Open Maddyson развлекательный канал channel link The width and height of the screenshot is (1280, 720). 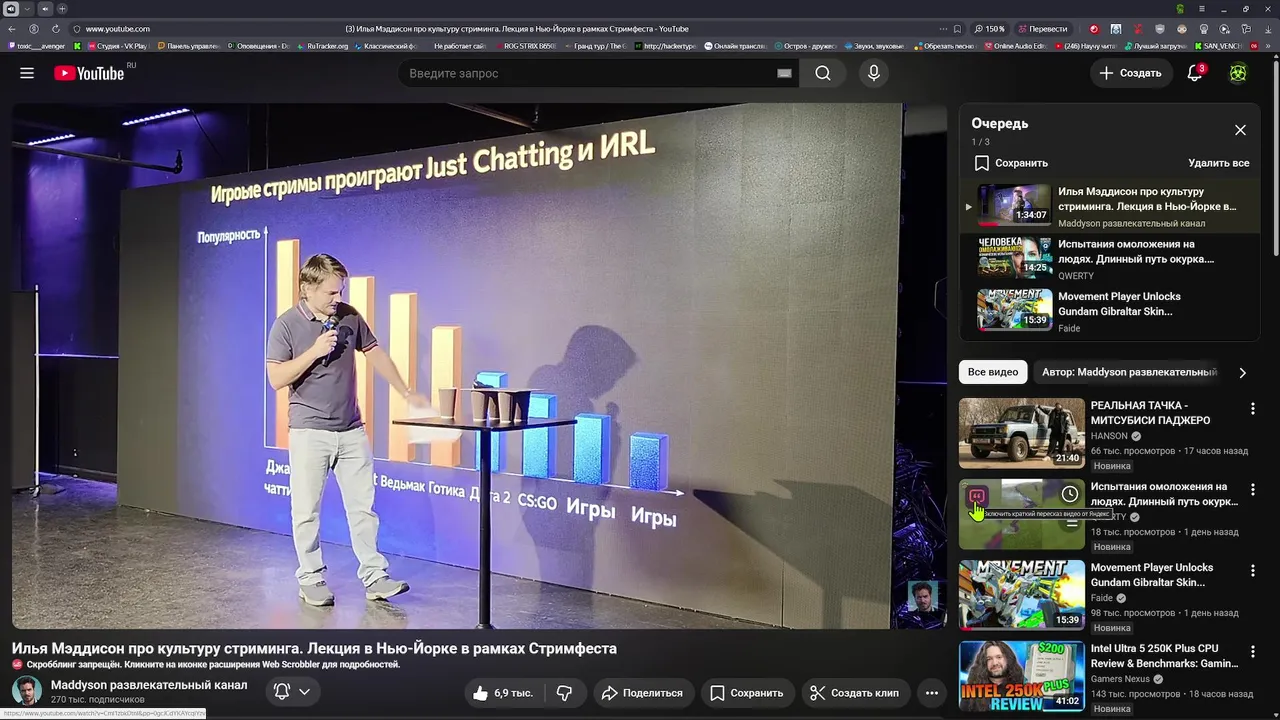149,685
